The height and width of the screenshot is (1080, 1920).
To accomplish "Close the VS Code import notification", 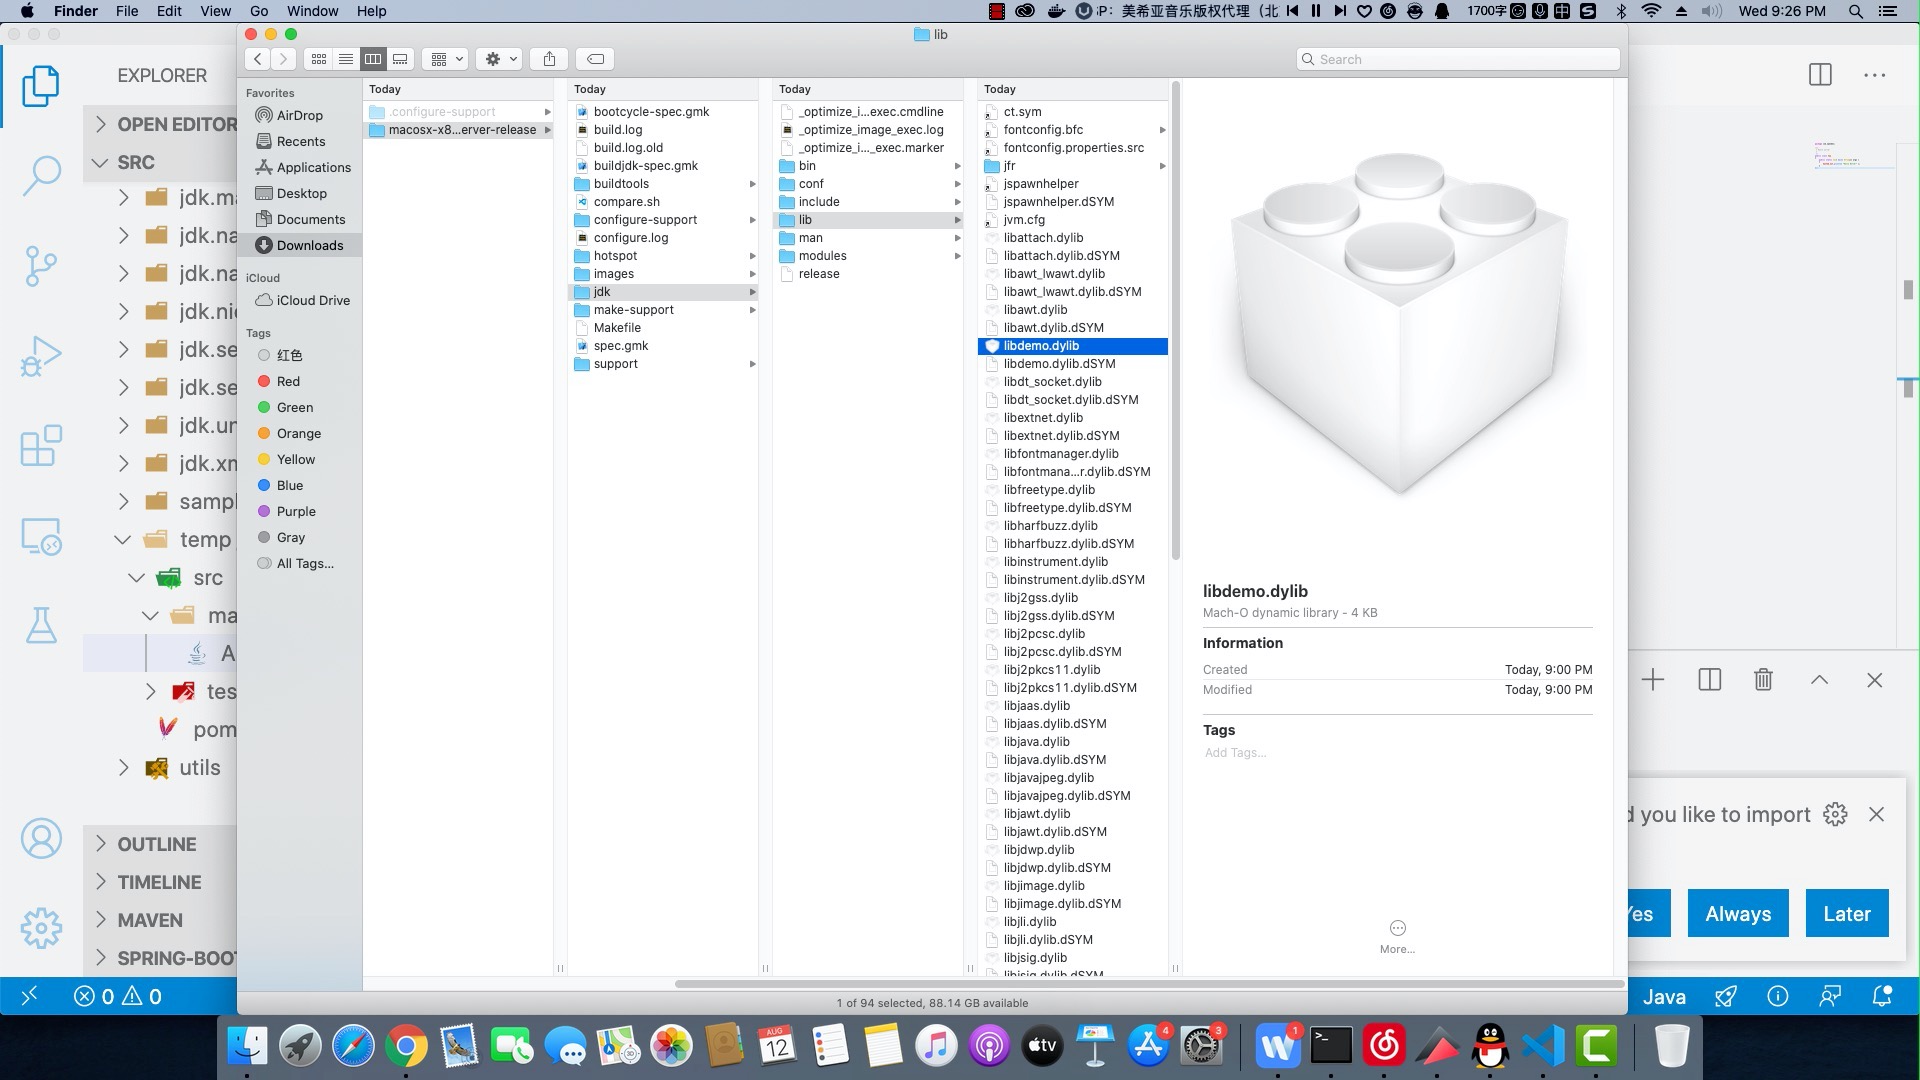I will [1876, 814].
